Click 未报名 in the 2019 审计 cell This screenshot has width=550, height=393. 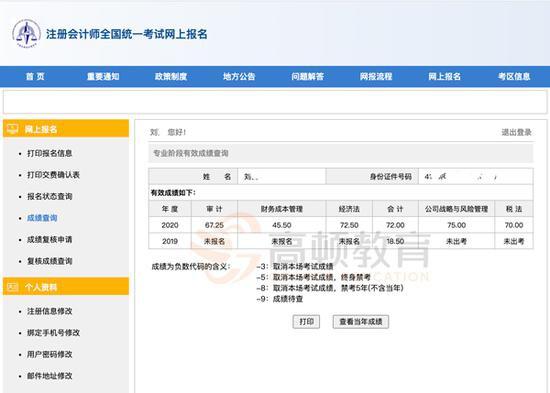click(214, 241)
